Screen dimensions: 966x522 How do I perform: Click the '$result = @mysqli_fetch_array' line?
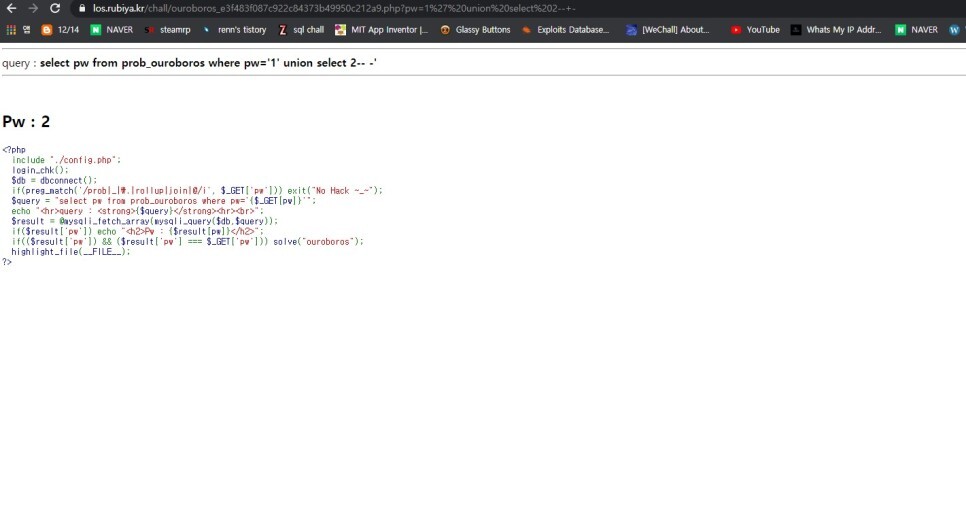tap(145, 221)
